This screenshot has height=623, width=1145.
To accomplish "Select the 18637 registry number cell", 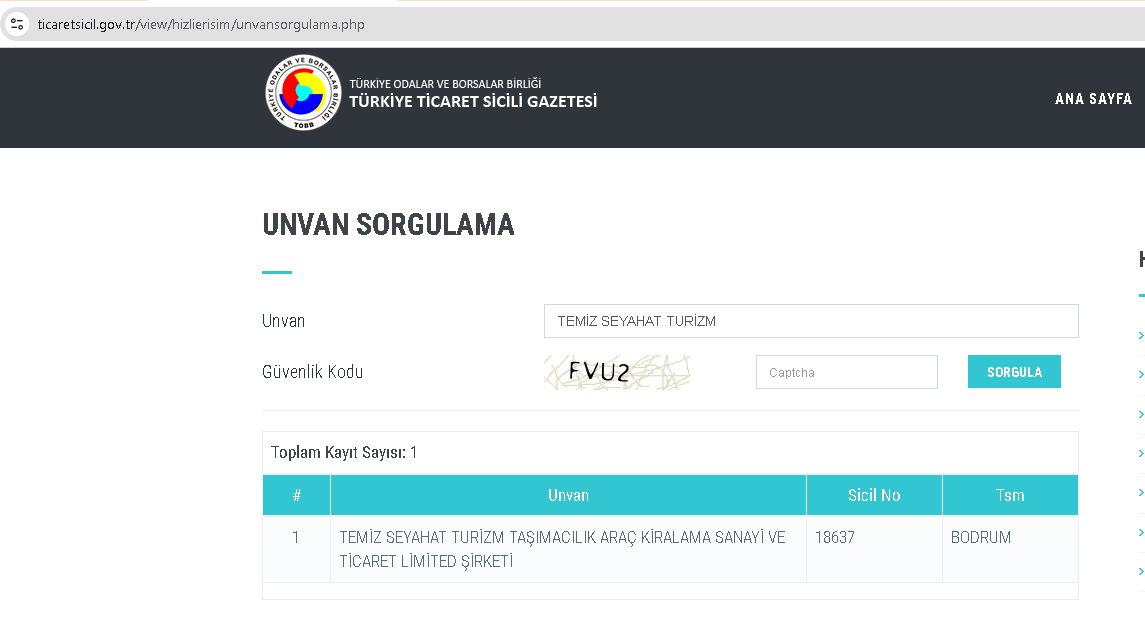I will [x=874, y=549].
